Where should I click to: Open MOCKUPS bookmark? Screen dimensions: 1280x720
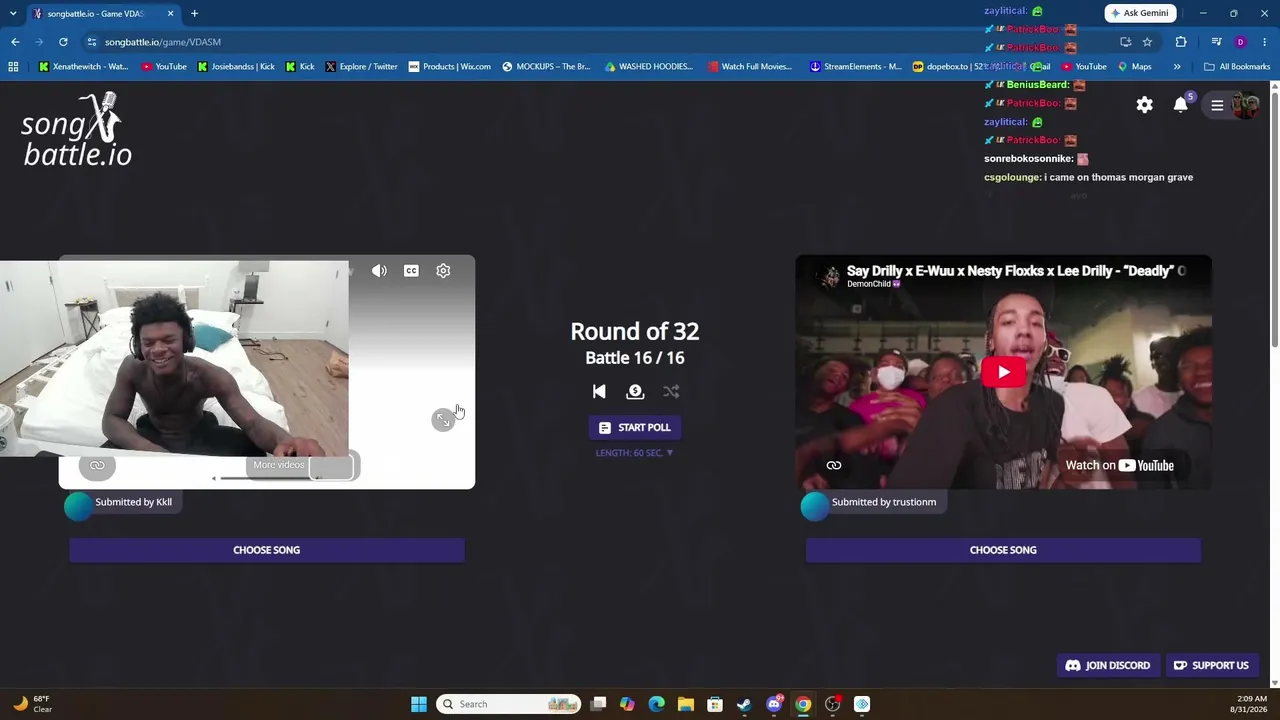(x=546, y=67)
